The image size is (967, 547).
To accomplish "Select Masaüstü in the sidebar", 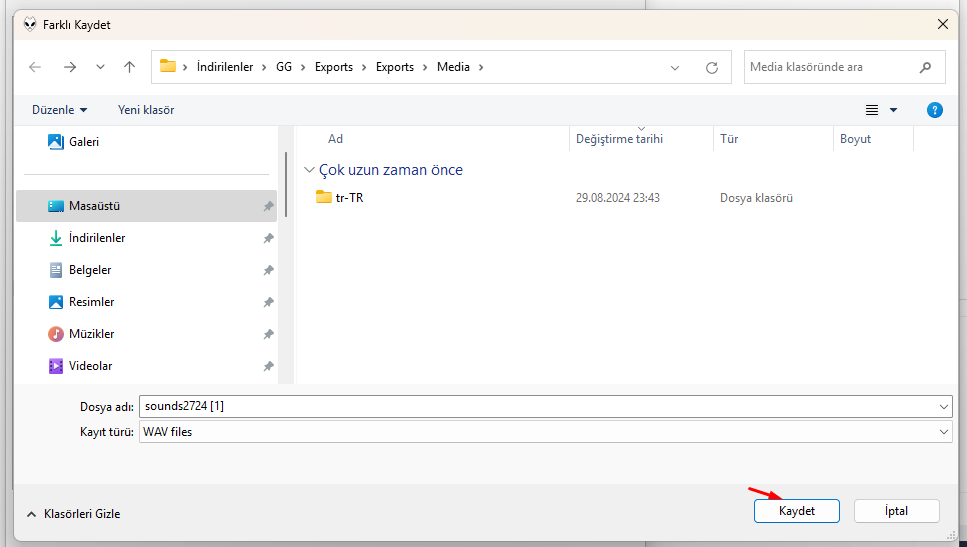I will [x=146, y=206].
